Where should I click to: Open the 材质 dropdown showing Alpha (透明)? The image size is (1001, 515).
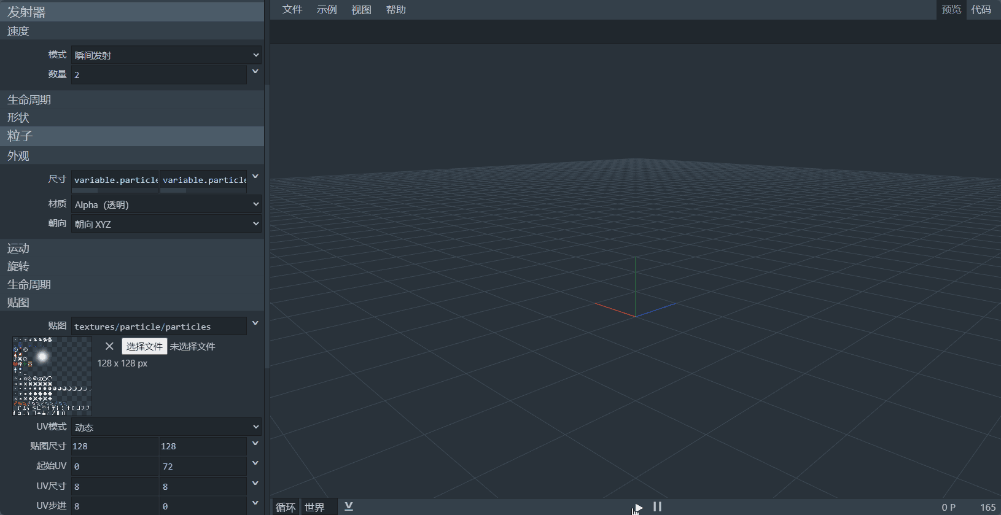click(x=167, y=204)
